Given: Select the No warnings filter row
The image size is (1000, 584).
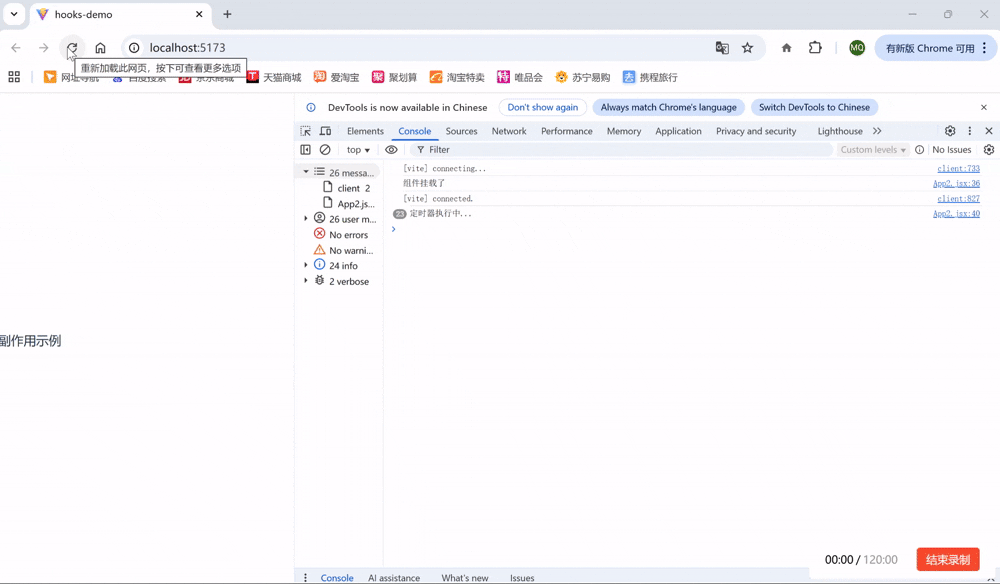Looking at the screenshot, I should tap(343, 250).
